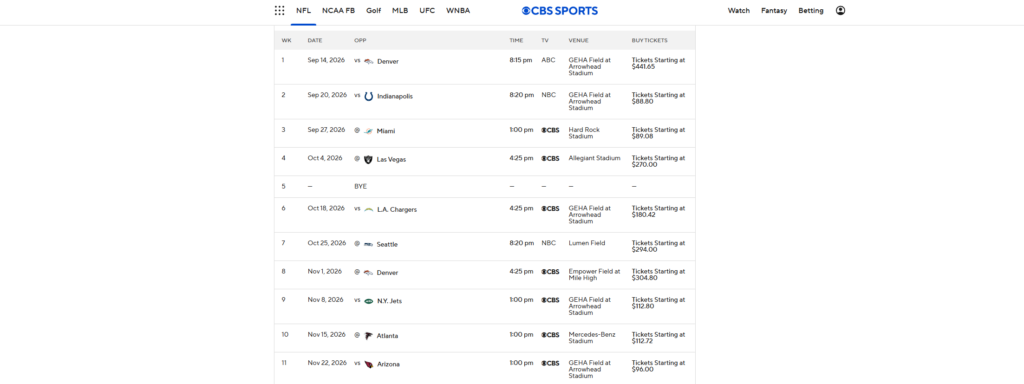This screenshot has width=1024, height=384.
Task: Open the Atlanta team link
Action: coord(387,336)
